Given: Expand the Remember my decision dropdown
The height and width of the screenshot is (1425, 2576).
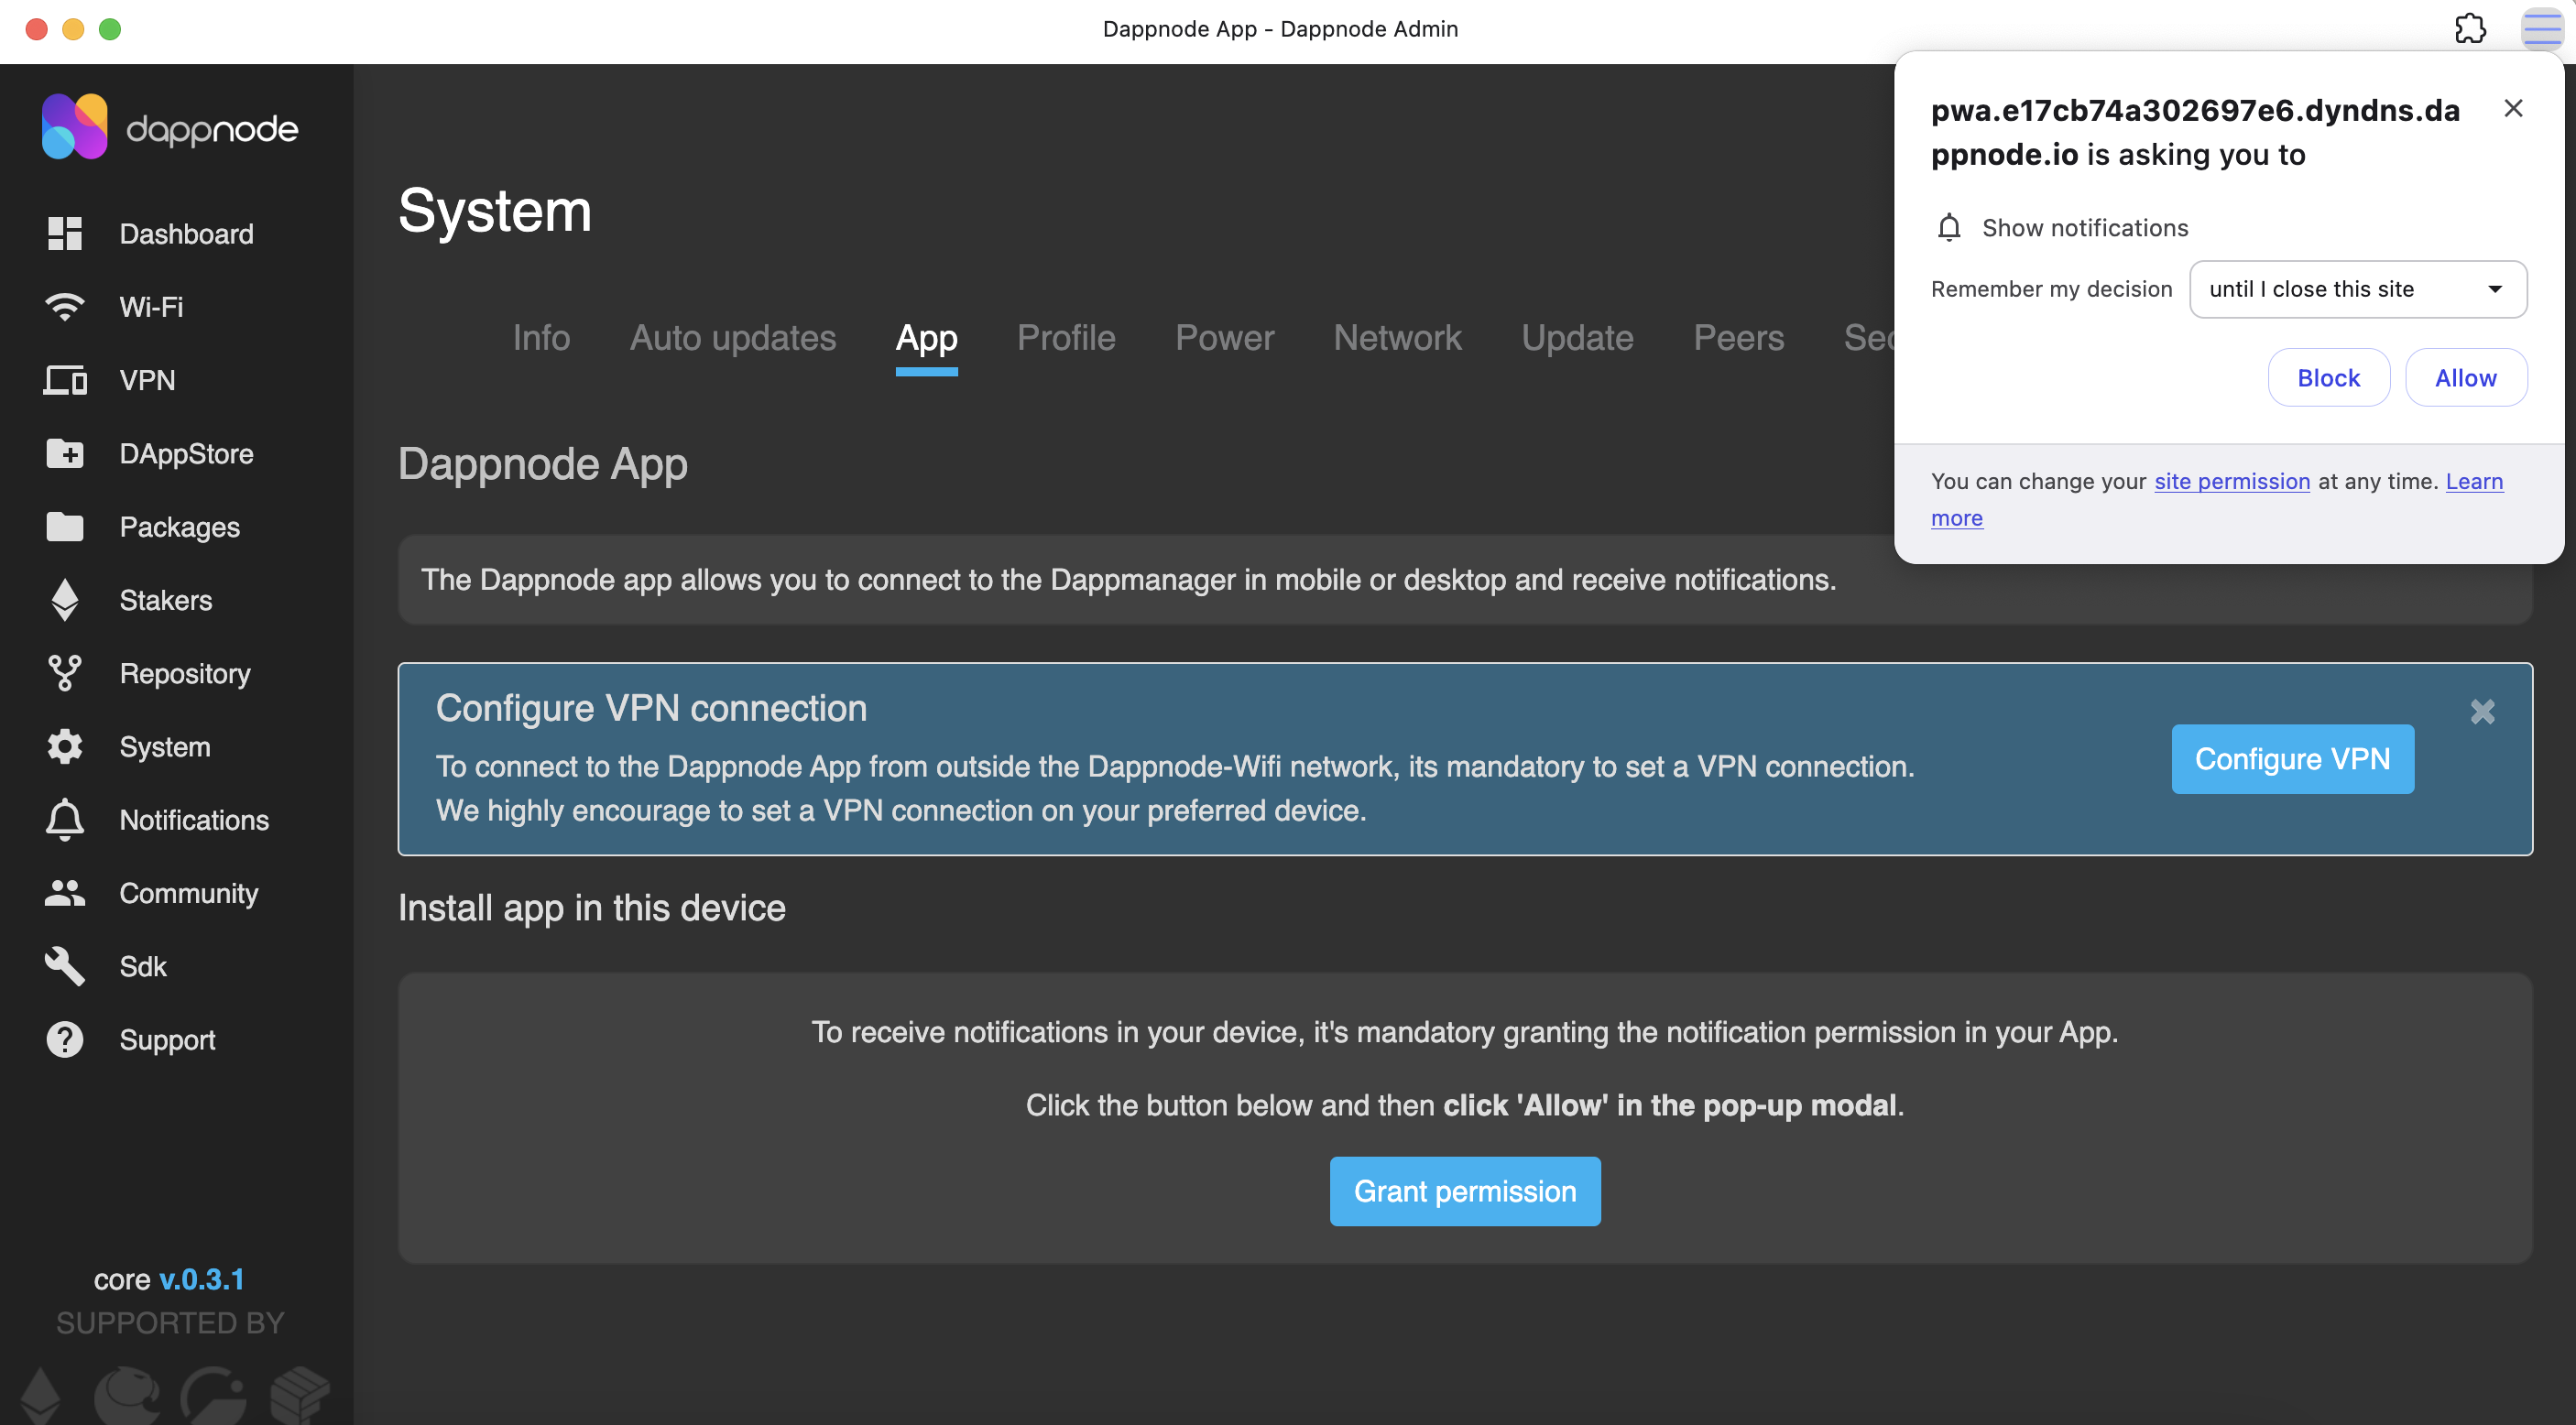Looking at the screenshot, I should 2357,290.
